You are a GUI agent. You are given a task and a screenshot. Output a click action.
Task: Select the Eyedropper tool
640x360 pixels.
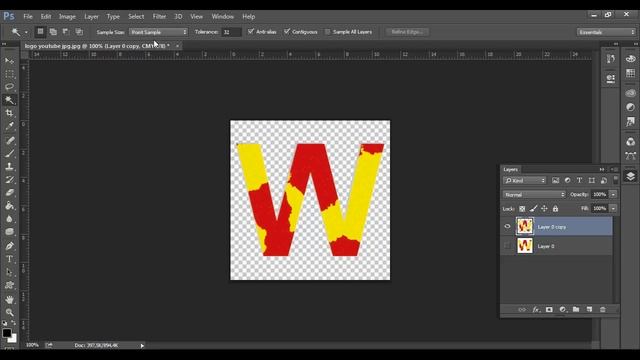pyautogui.click(x=9, y=126)
